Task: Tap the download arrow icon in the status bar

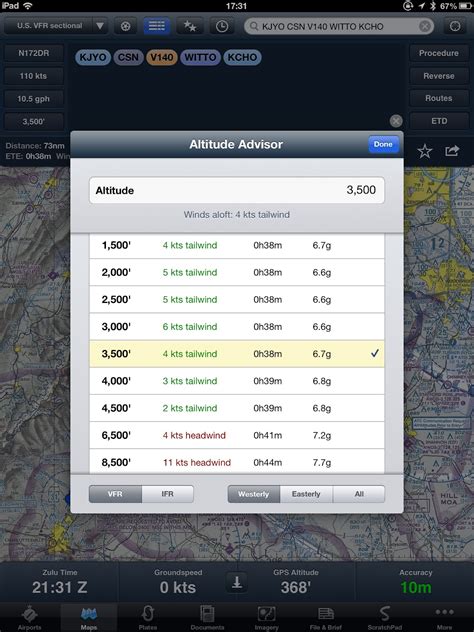Action: pos(237,582)
